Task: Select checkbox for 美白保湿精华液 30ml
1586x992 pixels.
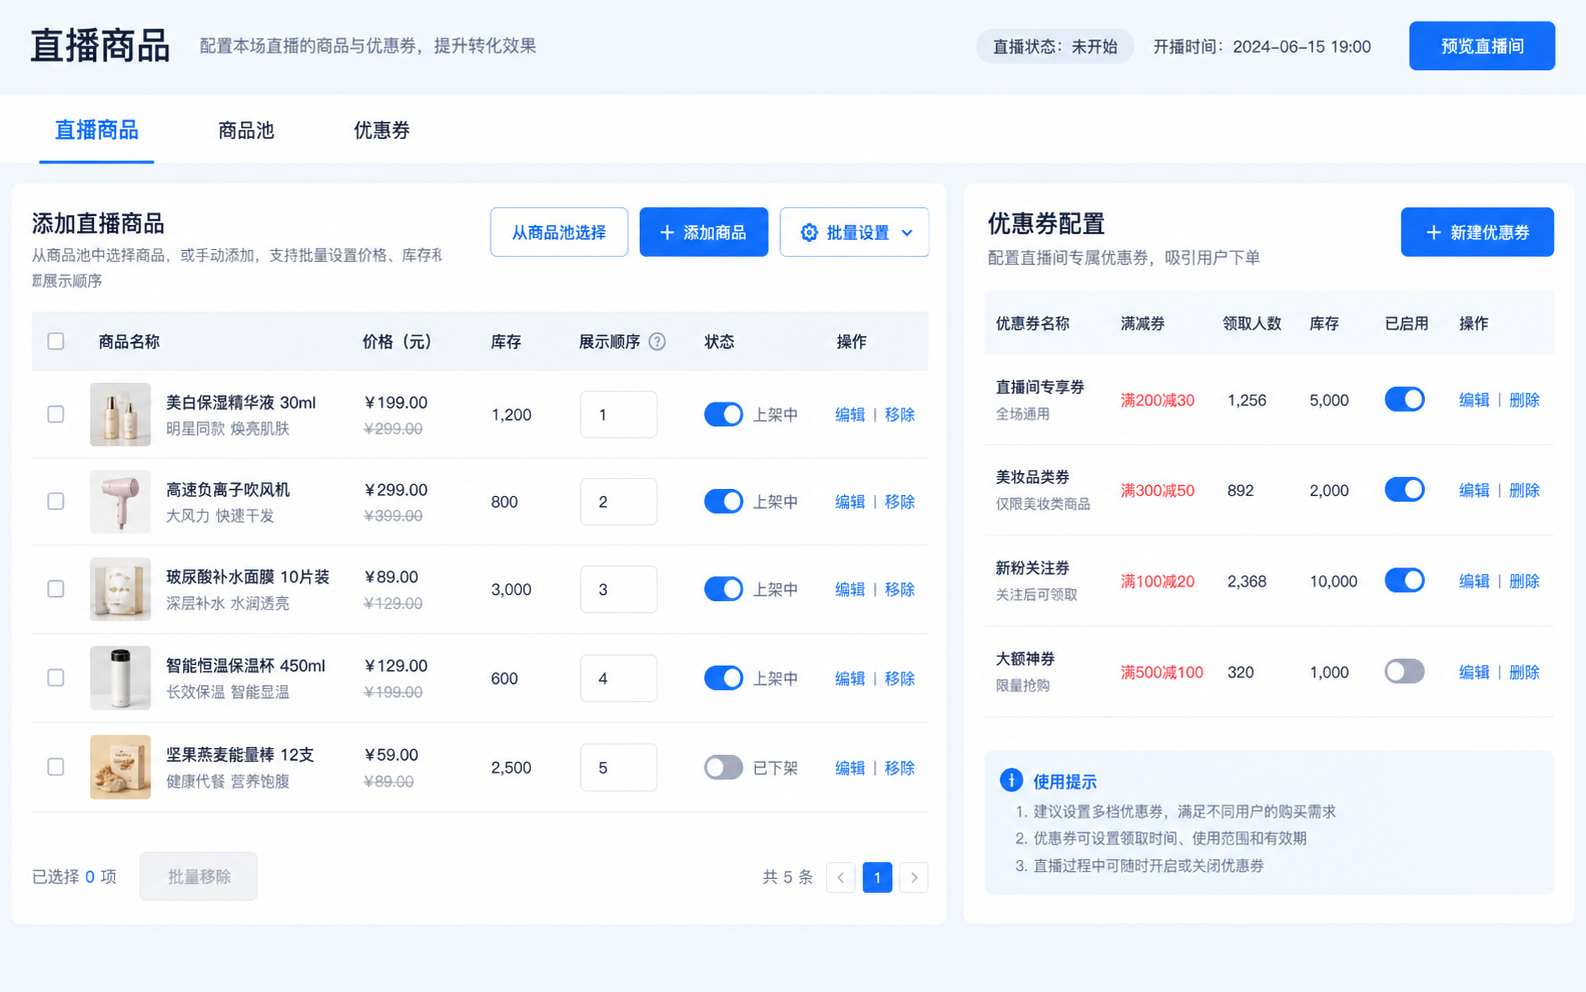Action: (x=56, y=415)
